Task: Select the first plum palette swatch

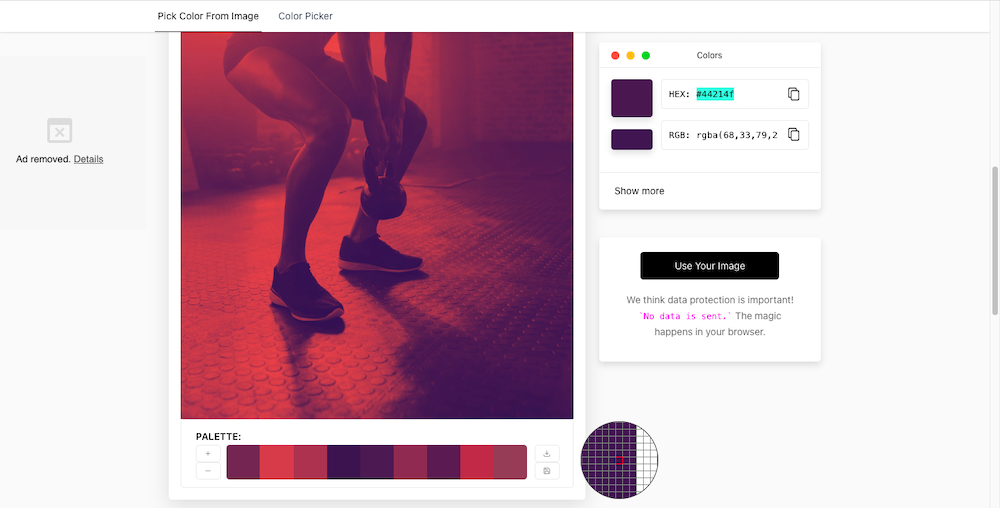Action: click(244, 462)
